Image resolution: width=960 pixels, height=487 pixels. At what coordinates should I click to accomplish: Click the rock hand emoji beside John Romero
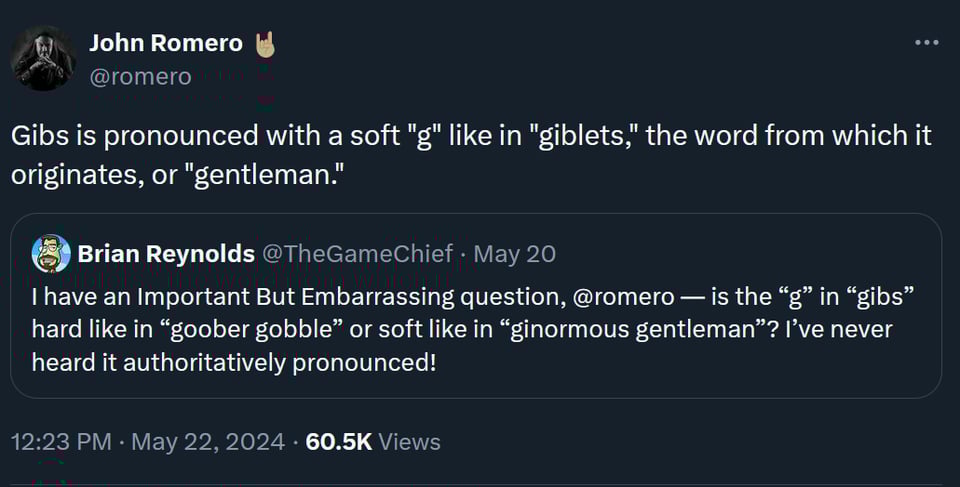264,44
